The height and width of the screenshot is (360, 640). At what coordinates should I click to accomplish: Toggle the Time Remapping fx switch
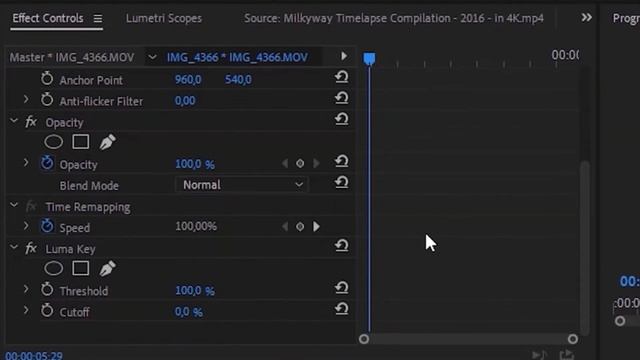coord(31,206)
